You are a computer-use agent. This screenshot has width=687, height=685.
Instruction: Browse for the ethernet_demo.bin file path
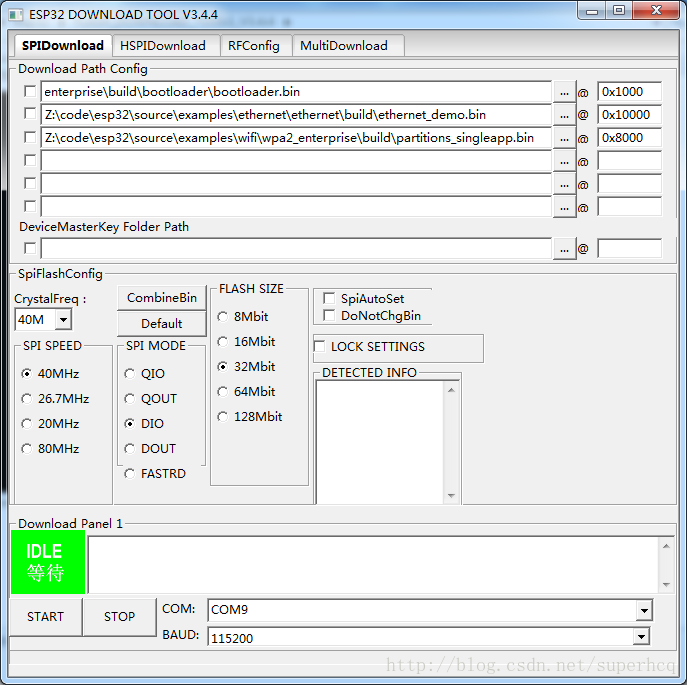tap(564, 115)
